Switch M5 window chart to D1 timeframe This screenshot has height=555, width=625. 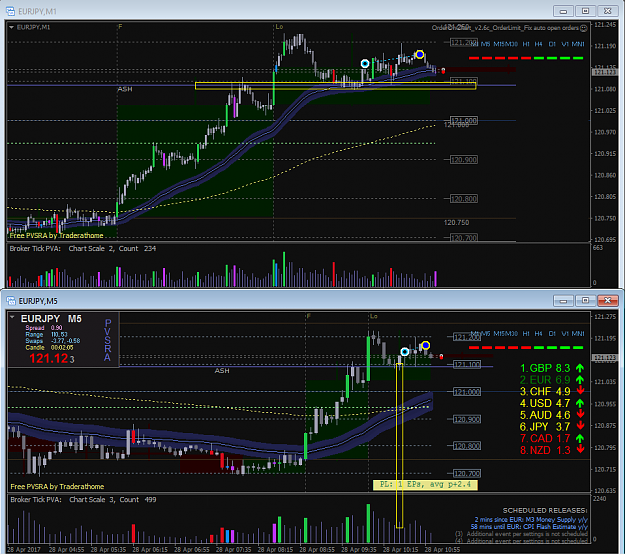(x=552, y=333)
